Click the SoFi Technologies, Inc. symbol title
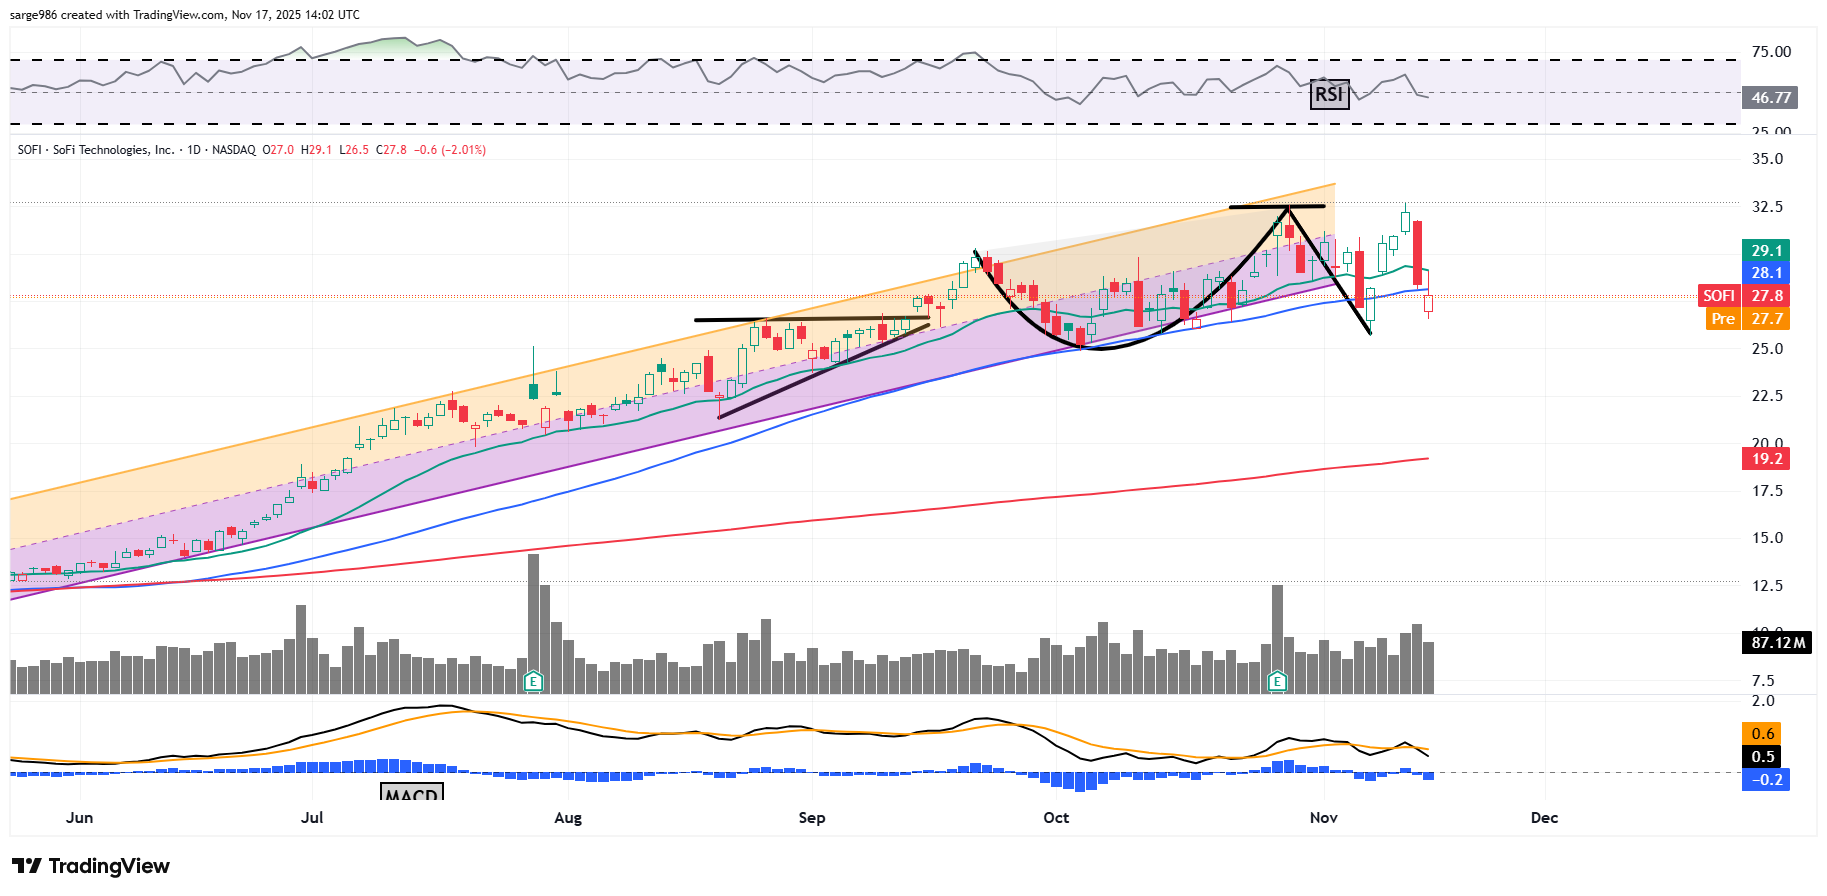This screenshot has width=1827, height=896. (113, 150)
